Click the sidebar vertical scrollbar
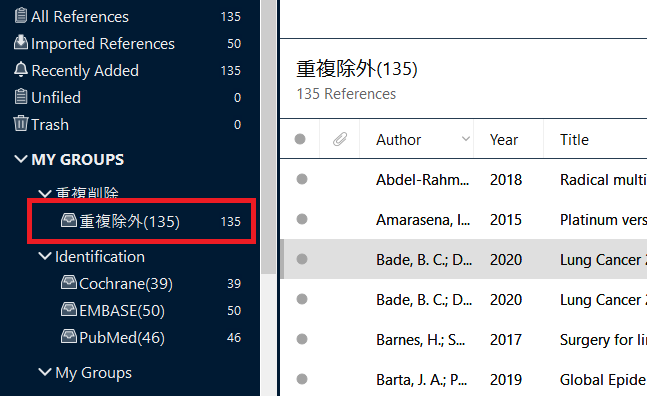This screenshot has width=647, height=396. (x=269, y=136)
